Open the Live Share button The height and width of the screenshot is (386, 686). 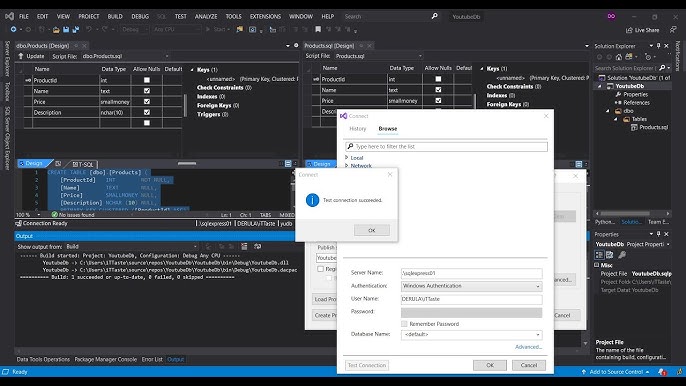point(642,30)
